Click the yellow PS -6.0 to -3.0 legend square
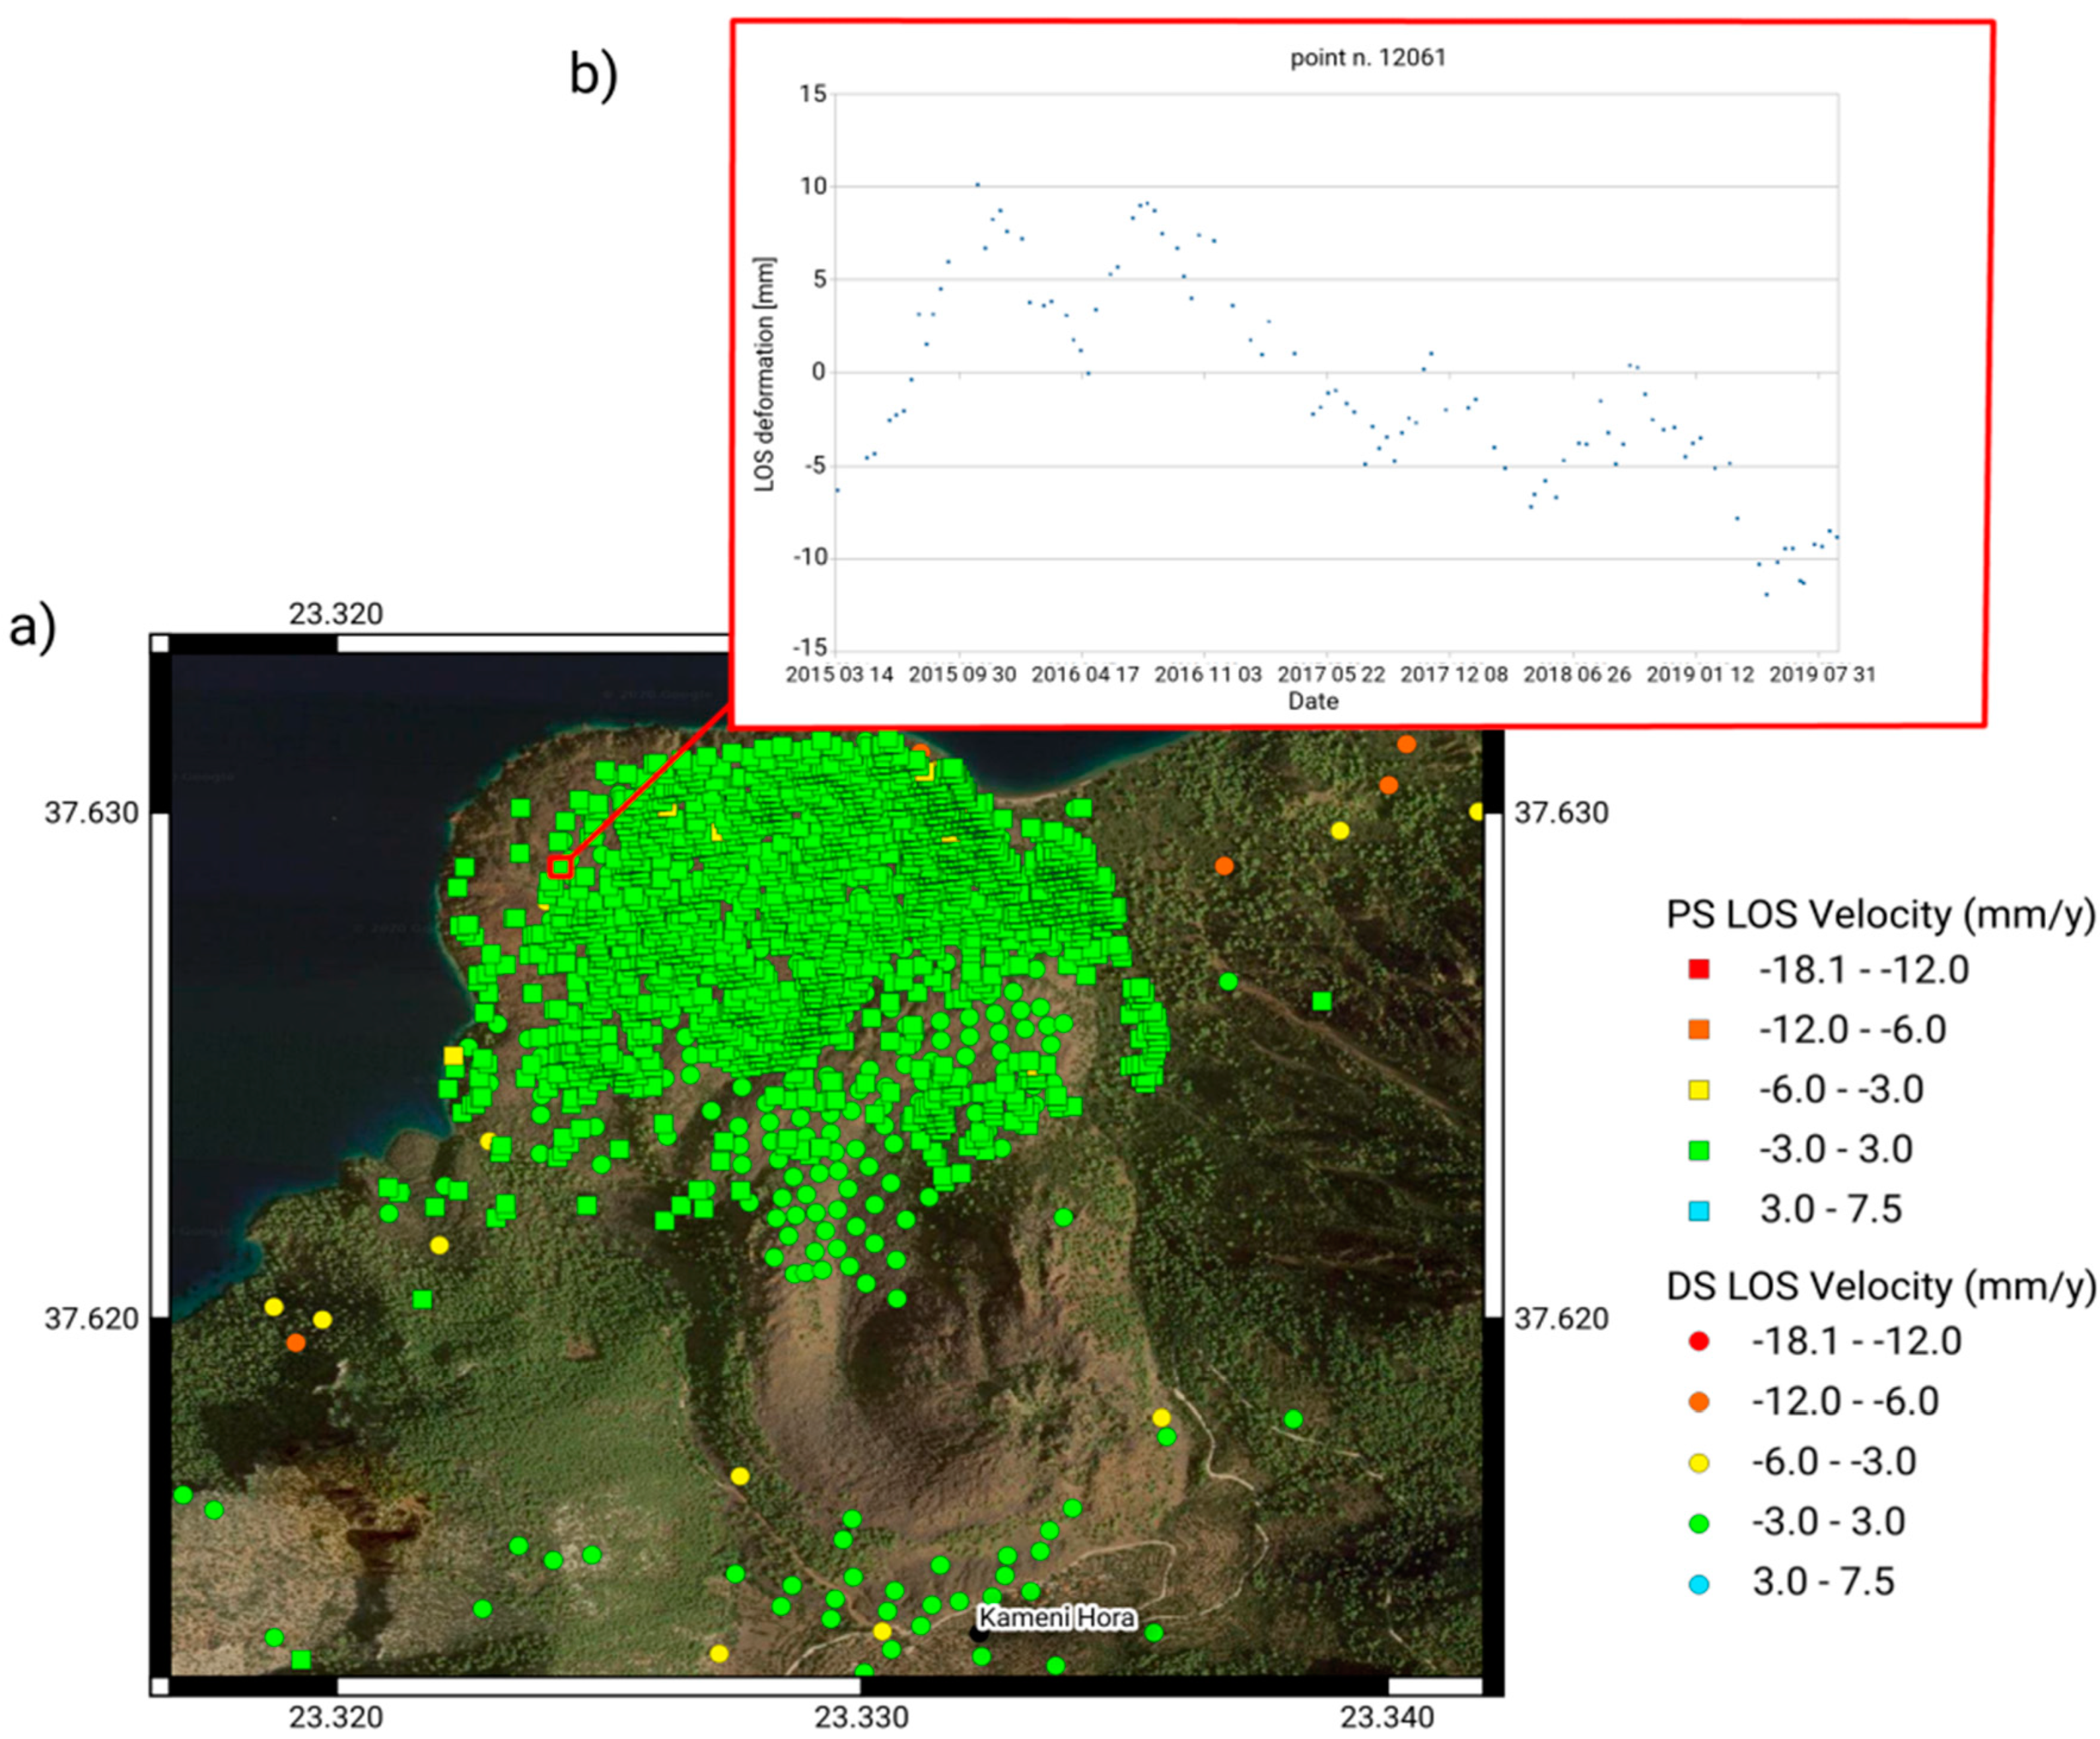Screen dimensions: 2100x1739 coord(1698,1090)
